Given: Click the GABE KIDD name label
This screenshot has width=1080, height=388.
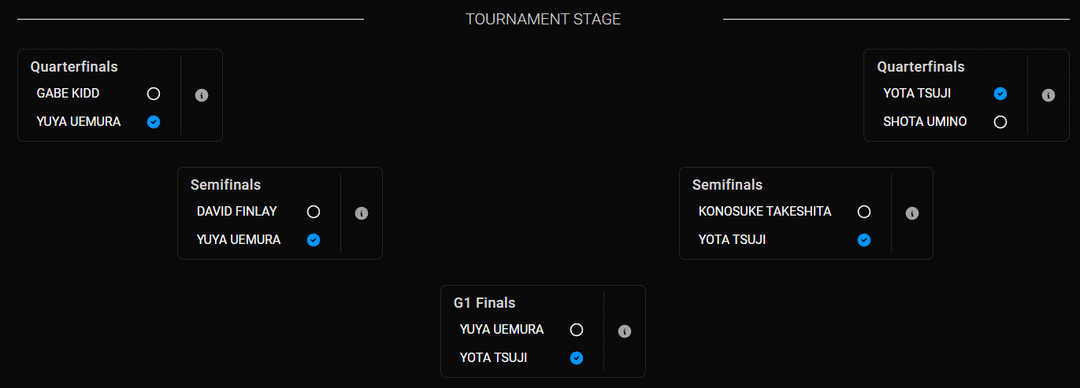Looking at the screenshot, I should click(68, 94).
